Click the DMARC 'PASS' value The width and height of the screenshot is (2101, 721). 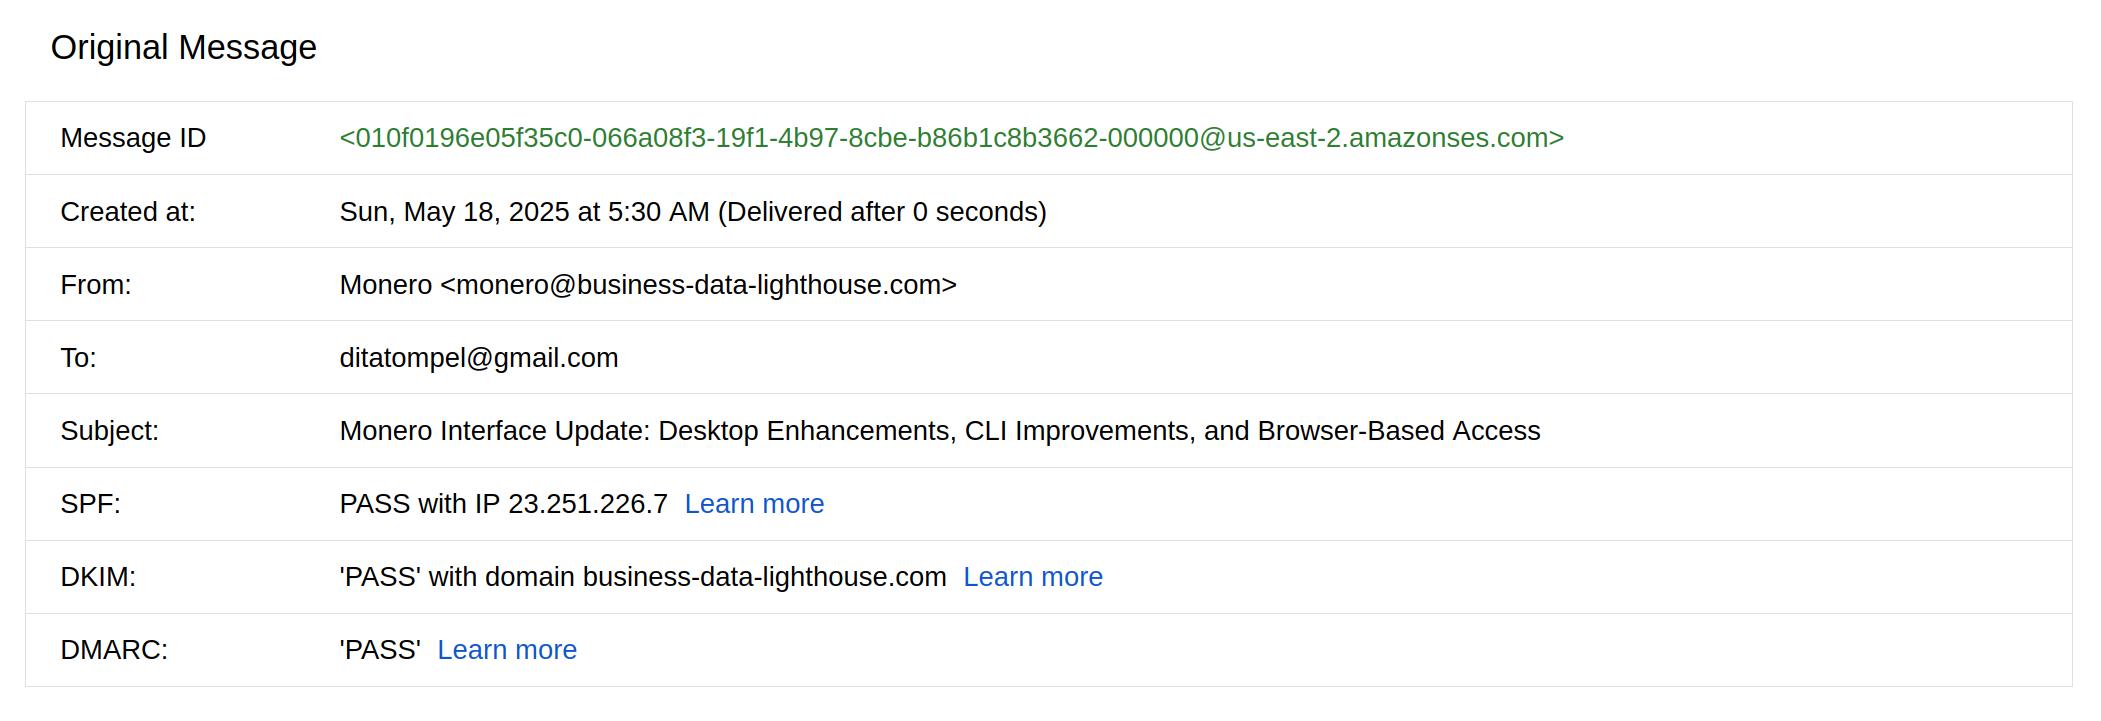(380, 650)
